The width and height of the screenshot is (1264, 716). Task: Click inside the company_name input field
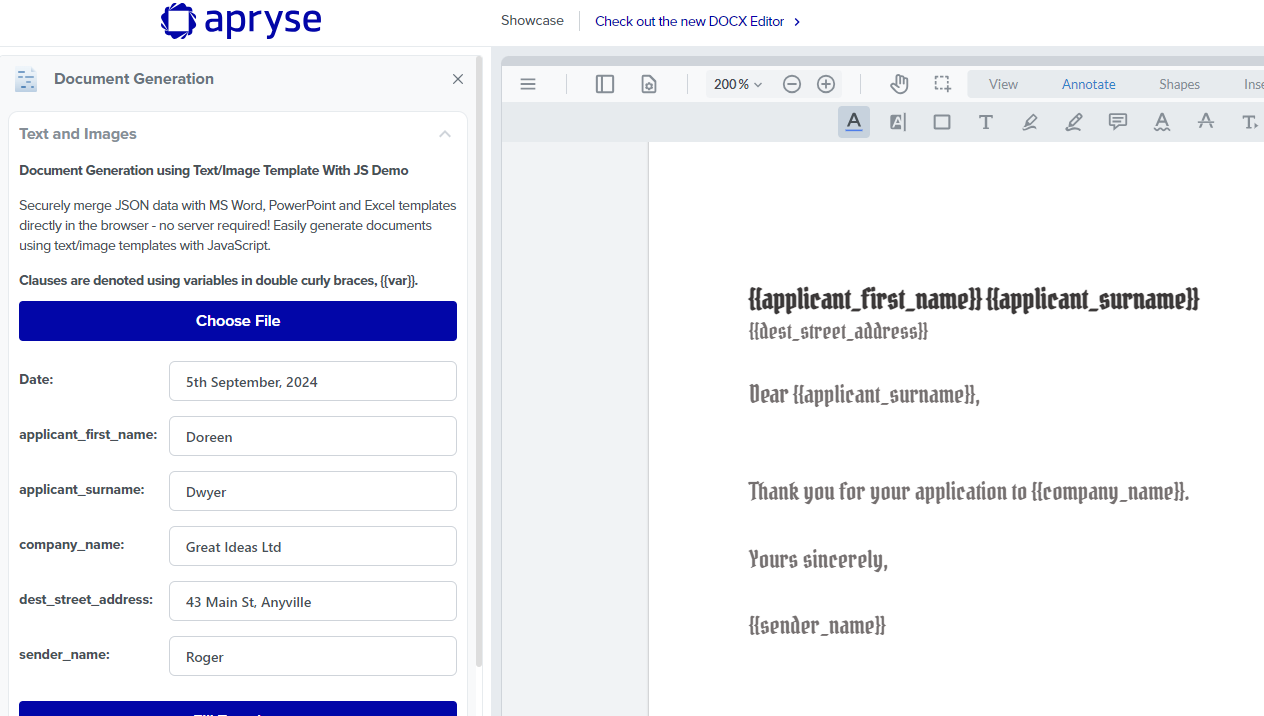point(312,546)
